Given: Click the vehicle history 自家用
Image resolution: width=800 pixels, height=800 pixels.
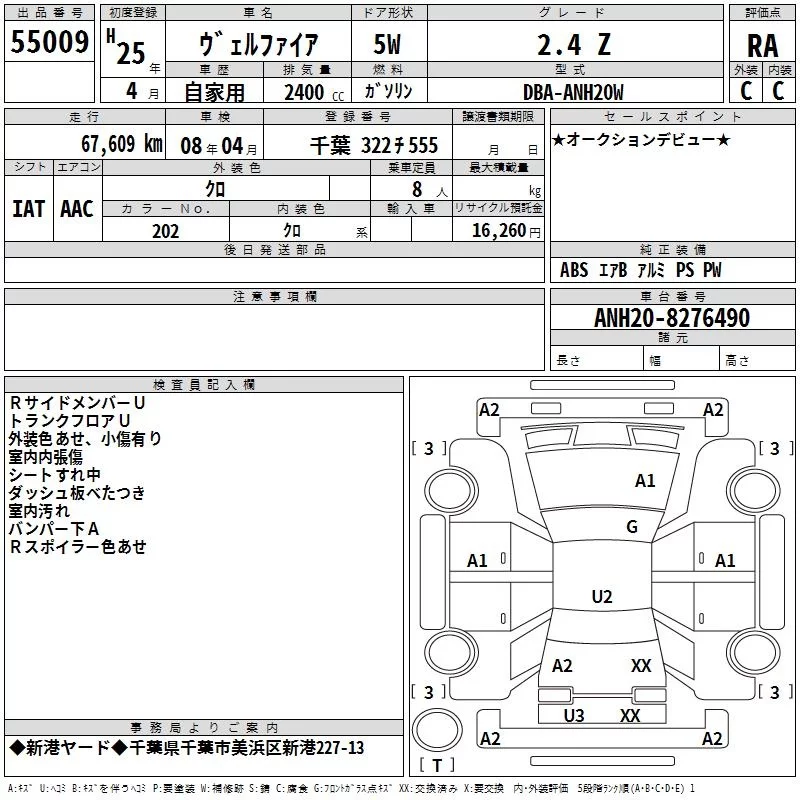Looking at the screenshot, I should (214, 92).
